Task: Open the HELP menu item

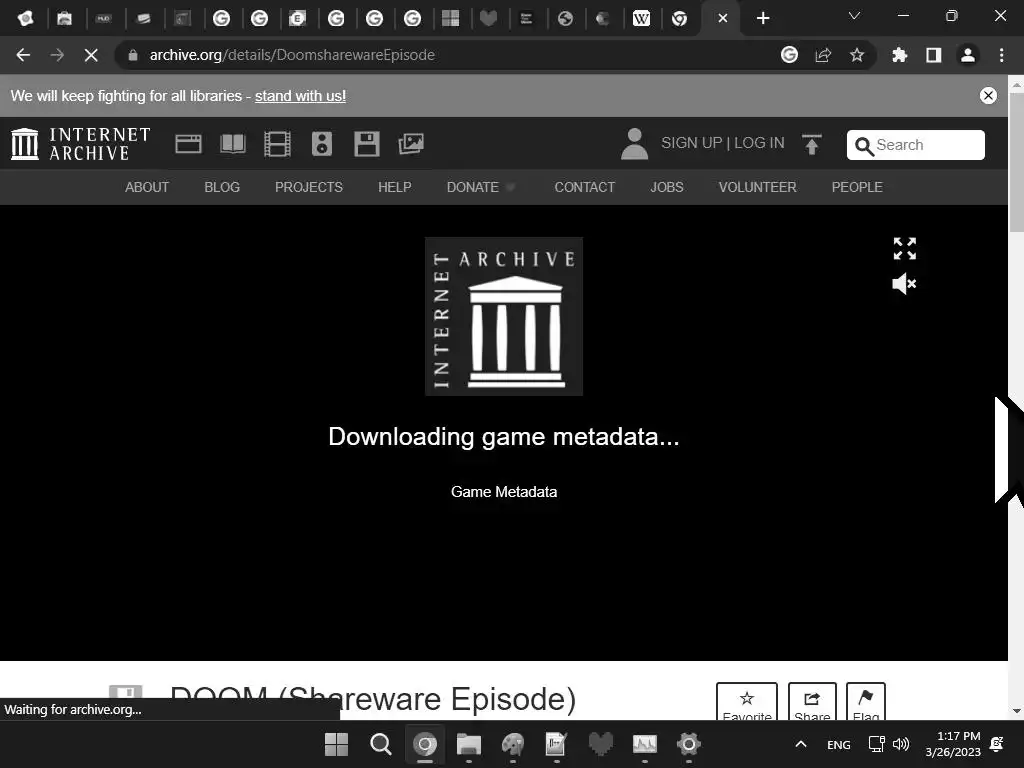Action: [x=394, y=187]
